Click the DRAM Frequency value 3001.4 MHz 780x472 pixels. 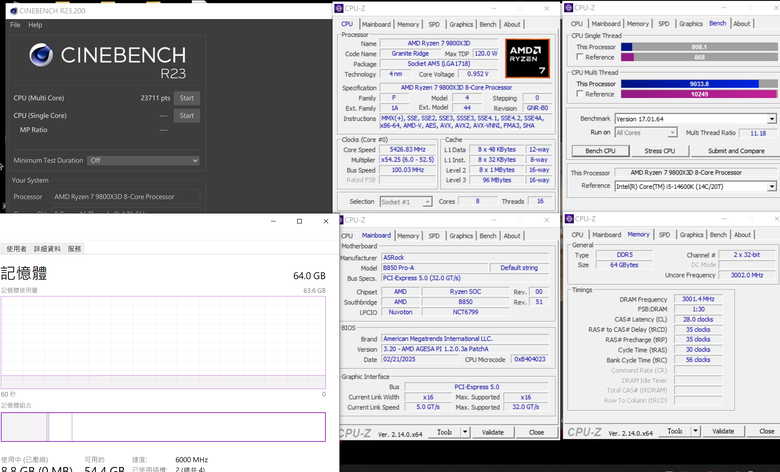coord(698,299)
